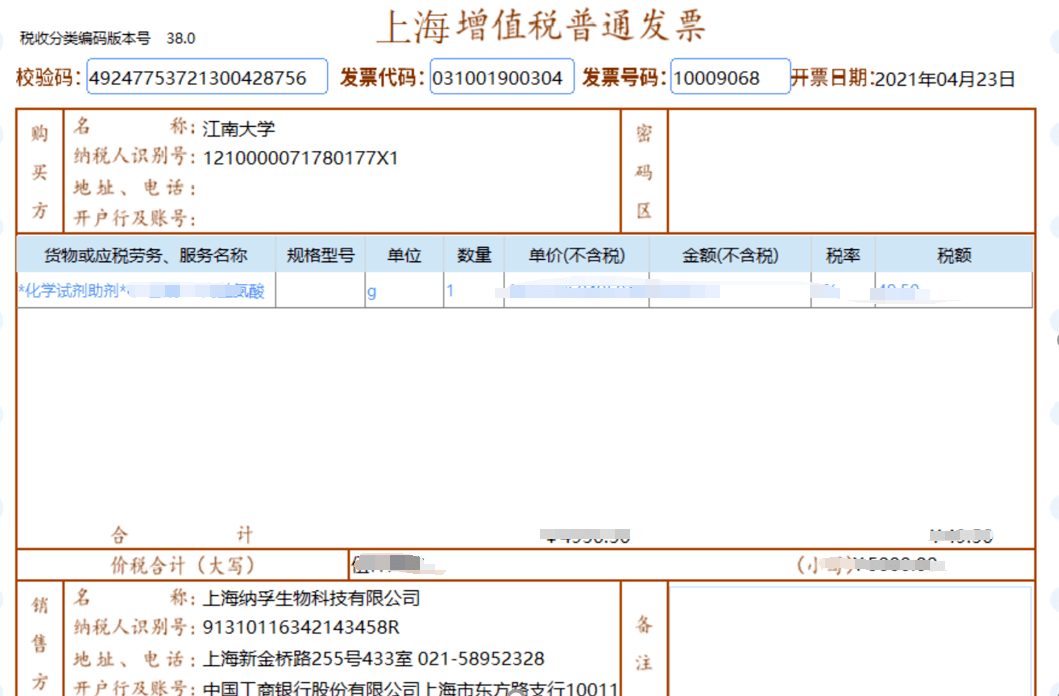Image resolution: width=1059 pixels, height=696 pixels.
Task: Click the seller tax ID 91310116342143458R
Action: pos(300,628)
